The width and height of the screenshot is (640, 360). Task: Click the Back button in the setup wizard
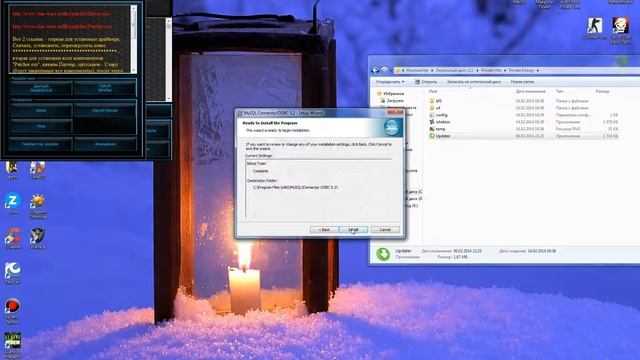click(x=324, y=230)
